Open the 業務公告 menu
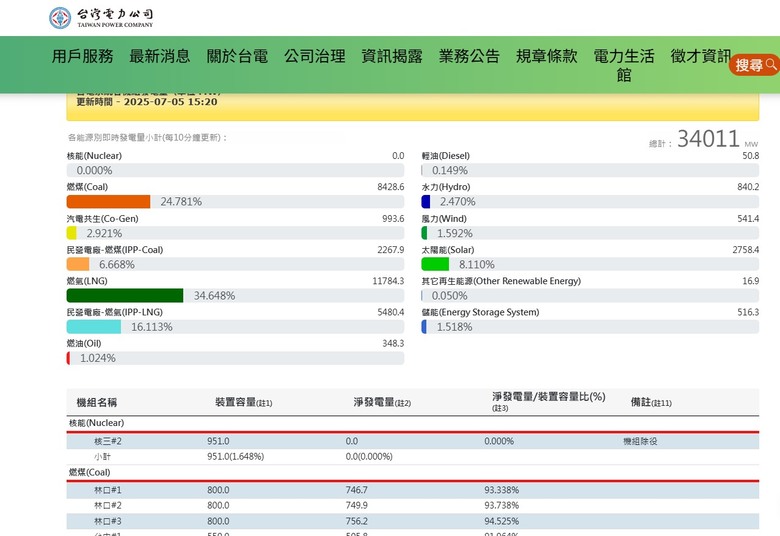The height and width of the screenshot is (536, 780). click(469, 56)
